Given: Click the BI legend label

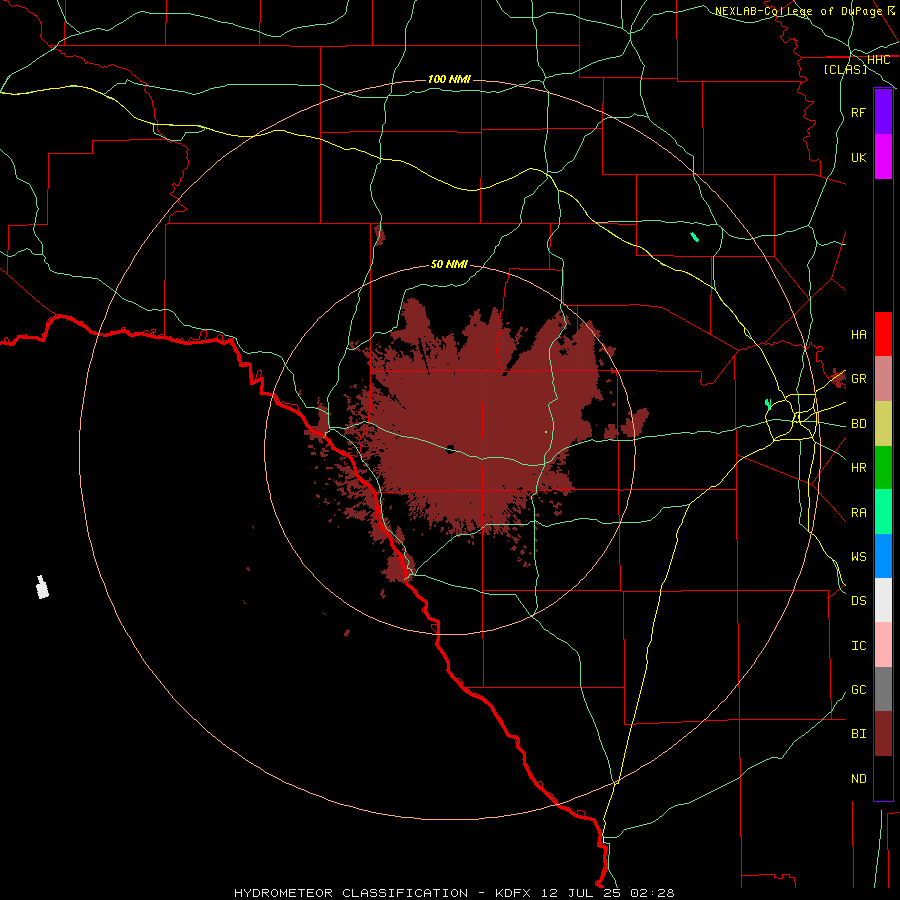Looking at the screenshot, I should click(859, 734).
